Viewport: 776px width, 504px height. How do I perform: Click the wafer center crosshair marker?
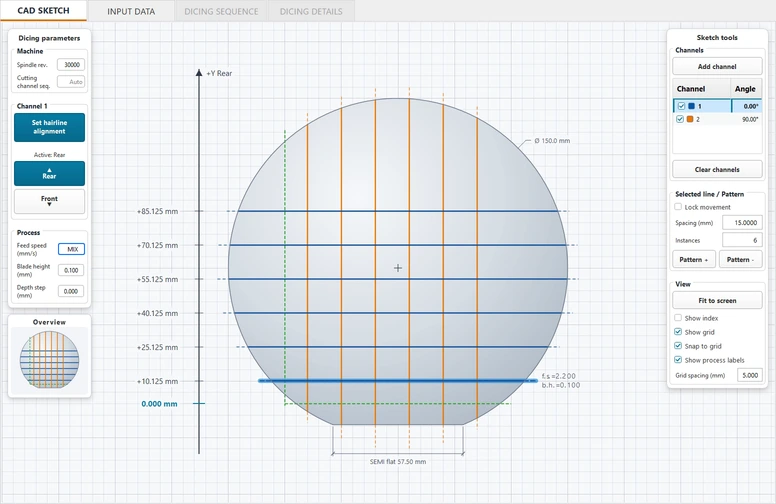coord(398,268)
